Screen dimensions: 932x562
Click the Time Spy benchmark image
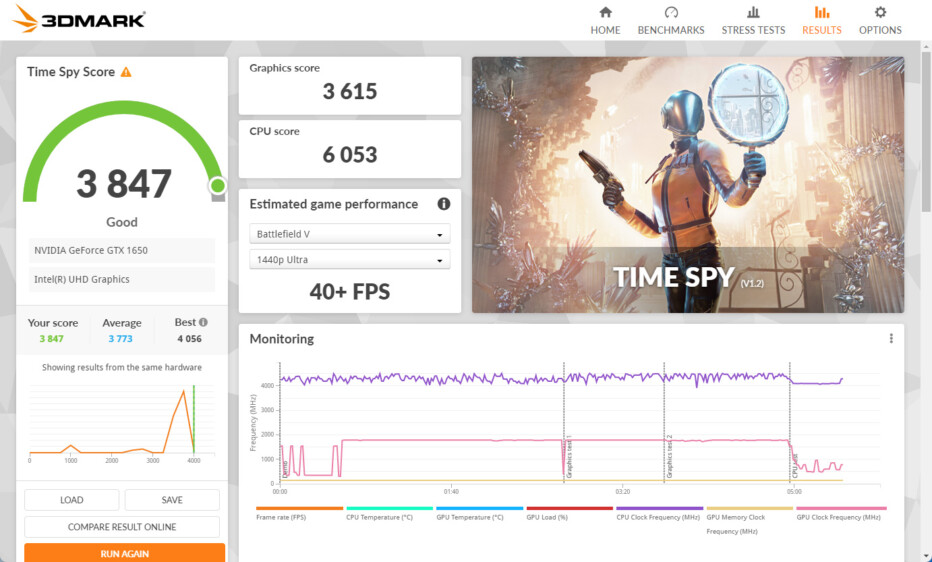click(x=688, y=185)
